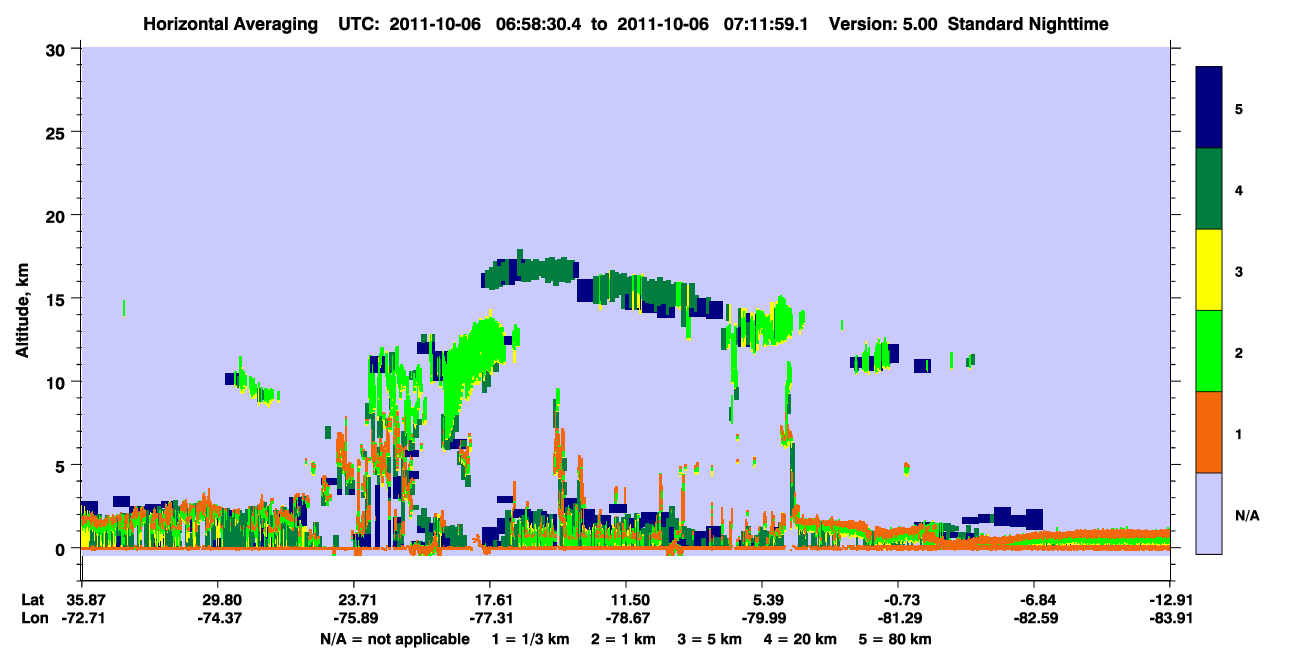1300x667 pixels.
Task: Click the colorbar label 'N/A'
Action: pos(1246,515)
